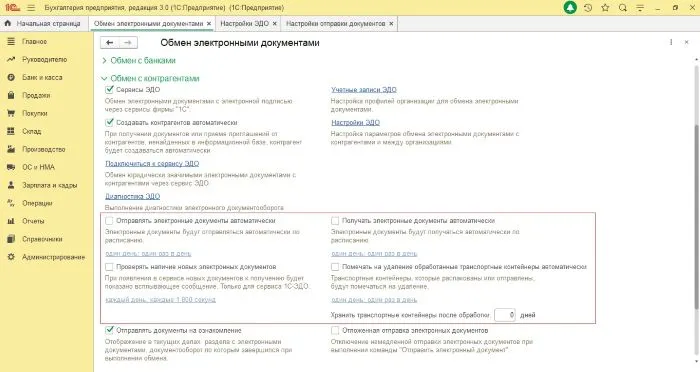Viewport: 700px width, 372px height.
Task: Open каждый день, каждые 1 800 секунд link
Action: coord(160,299)
